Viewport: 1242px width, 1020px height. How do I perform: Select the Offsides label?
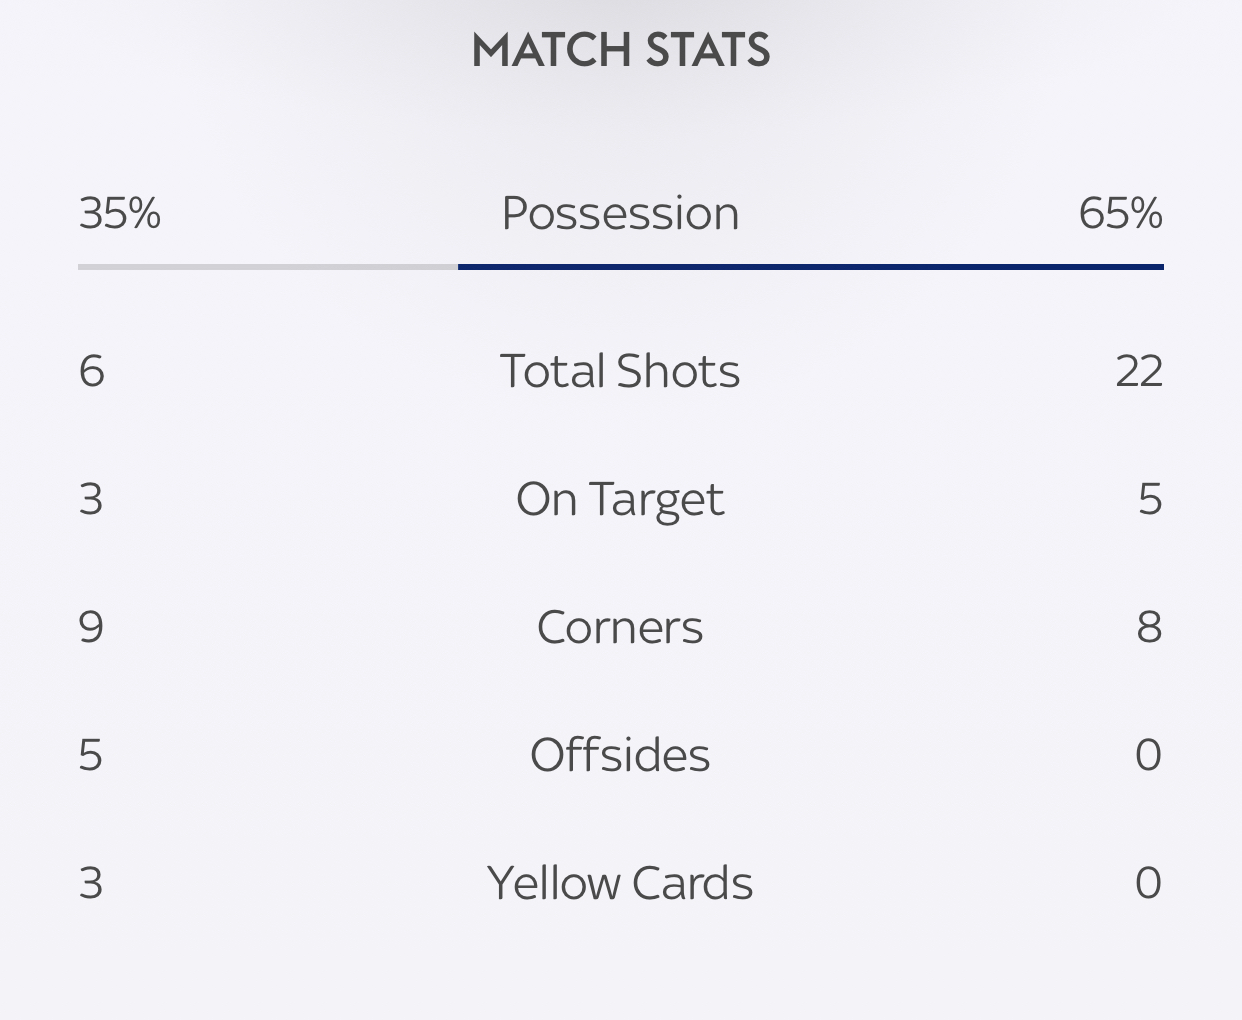[x=620, y=755]
